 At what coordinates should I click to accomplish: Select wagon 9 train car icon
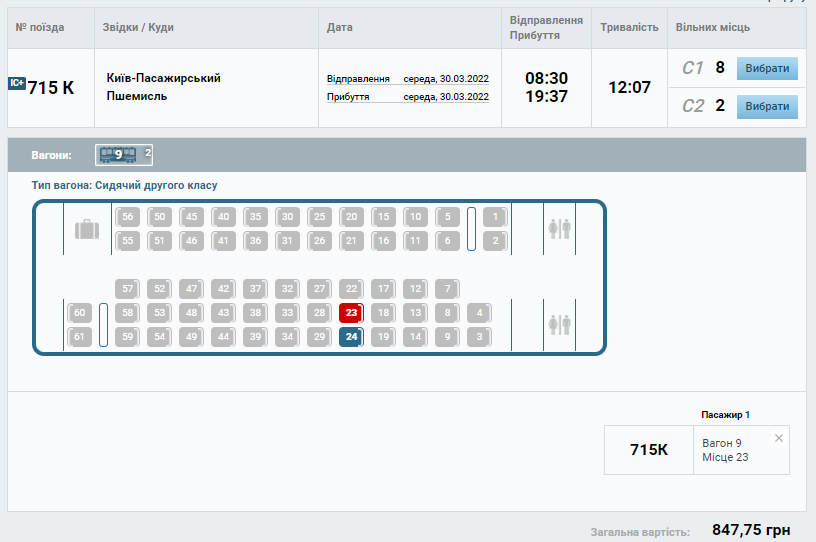118,154
